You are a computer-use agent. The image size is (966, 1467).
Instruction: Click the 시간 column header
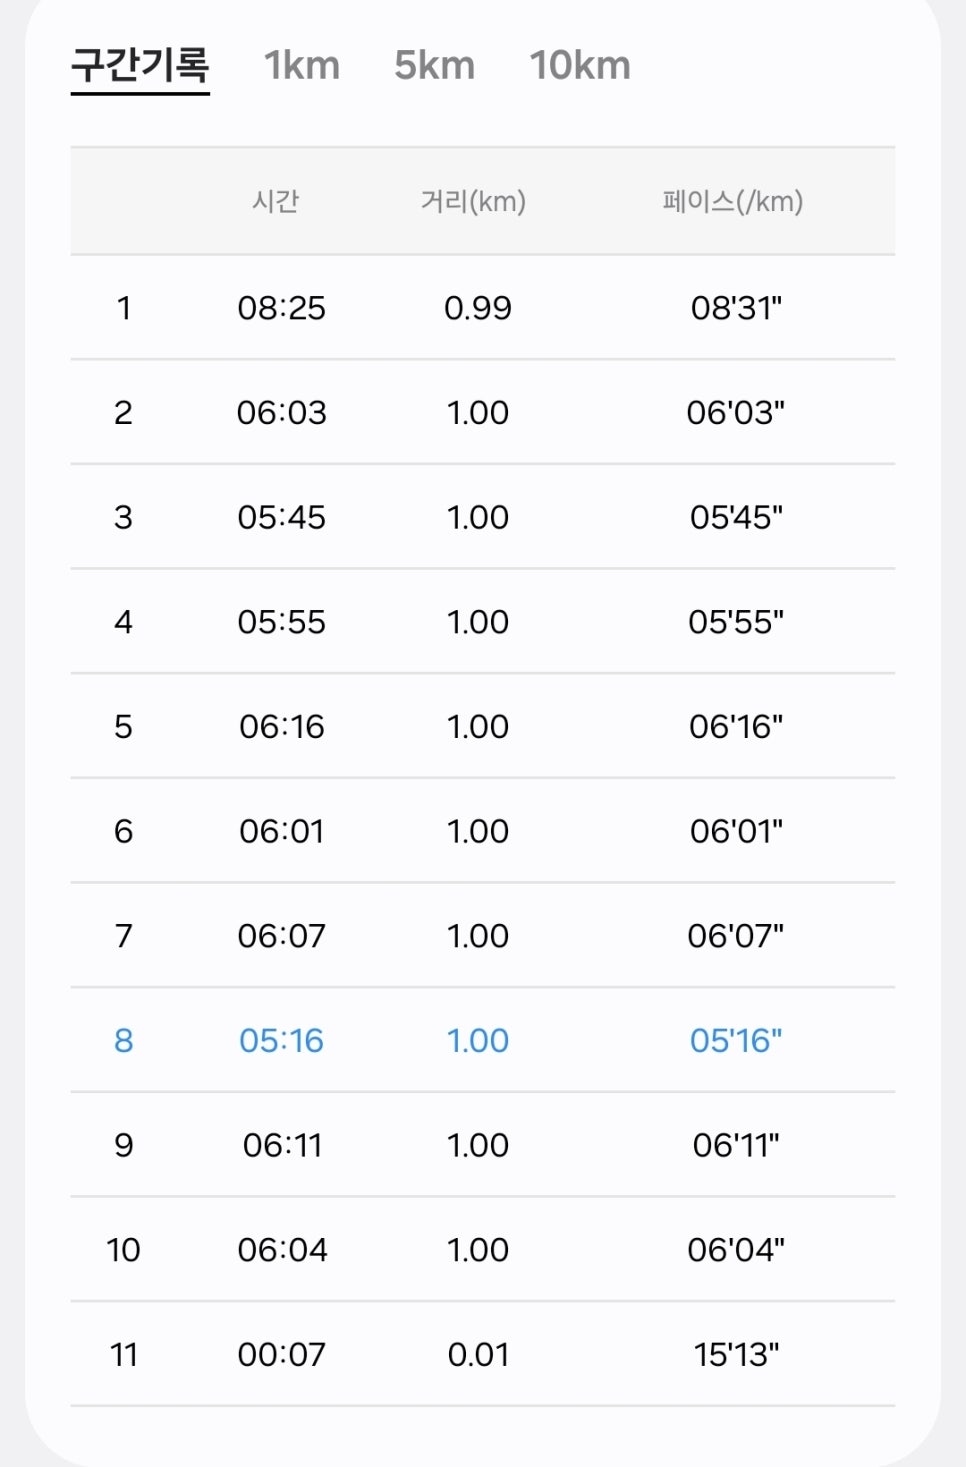coord(276,201)
